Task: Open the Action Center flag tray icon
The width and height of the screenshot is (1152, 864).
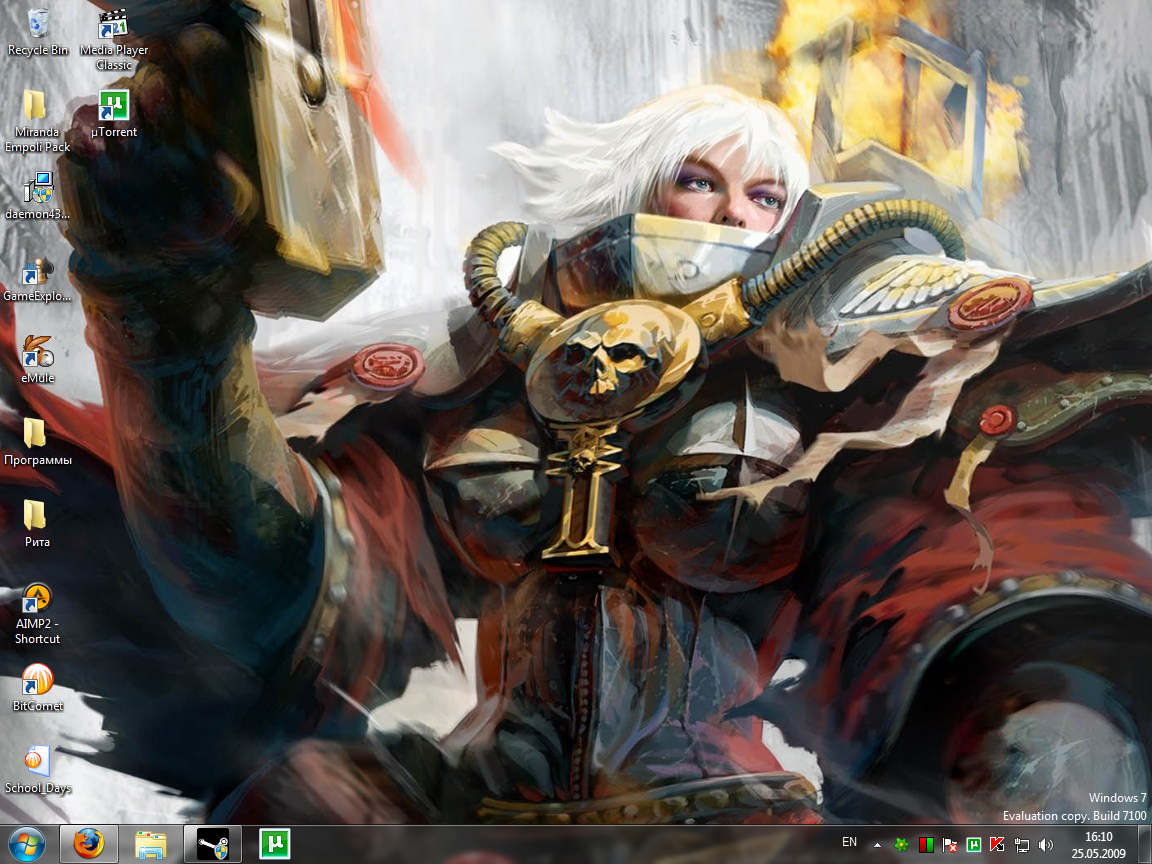Action: [x=950, y=845]
